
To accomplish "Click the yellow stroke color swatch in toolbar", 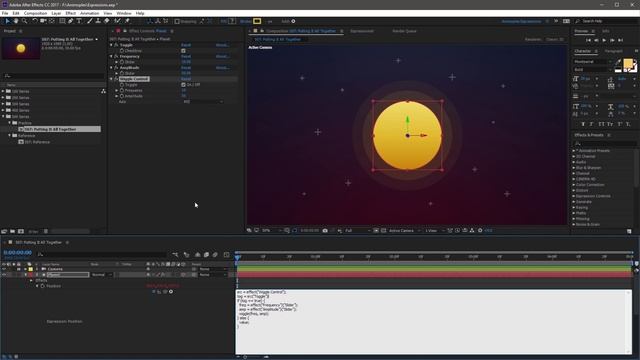I will pyautogui.click(x=257, y=21).
